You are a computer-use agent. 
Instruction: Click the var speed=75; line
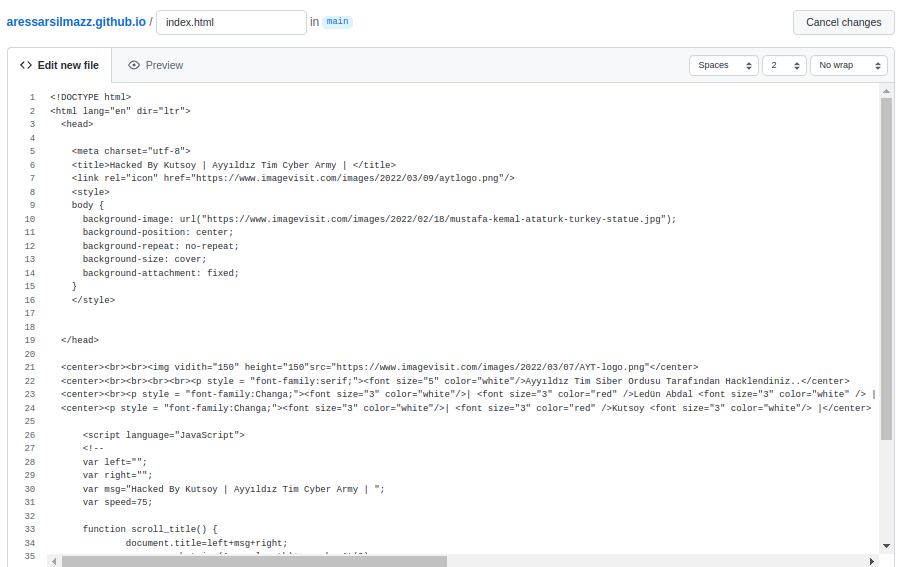click(x=117, y=503)
